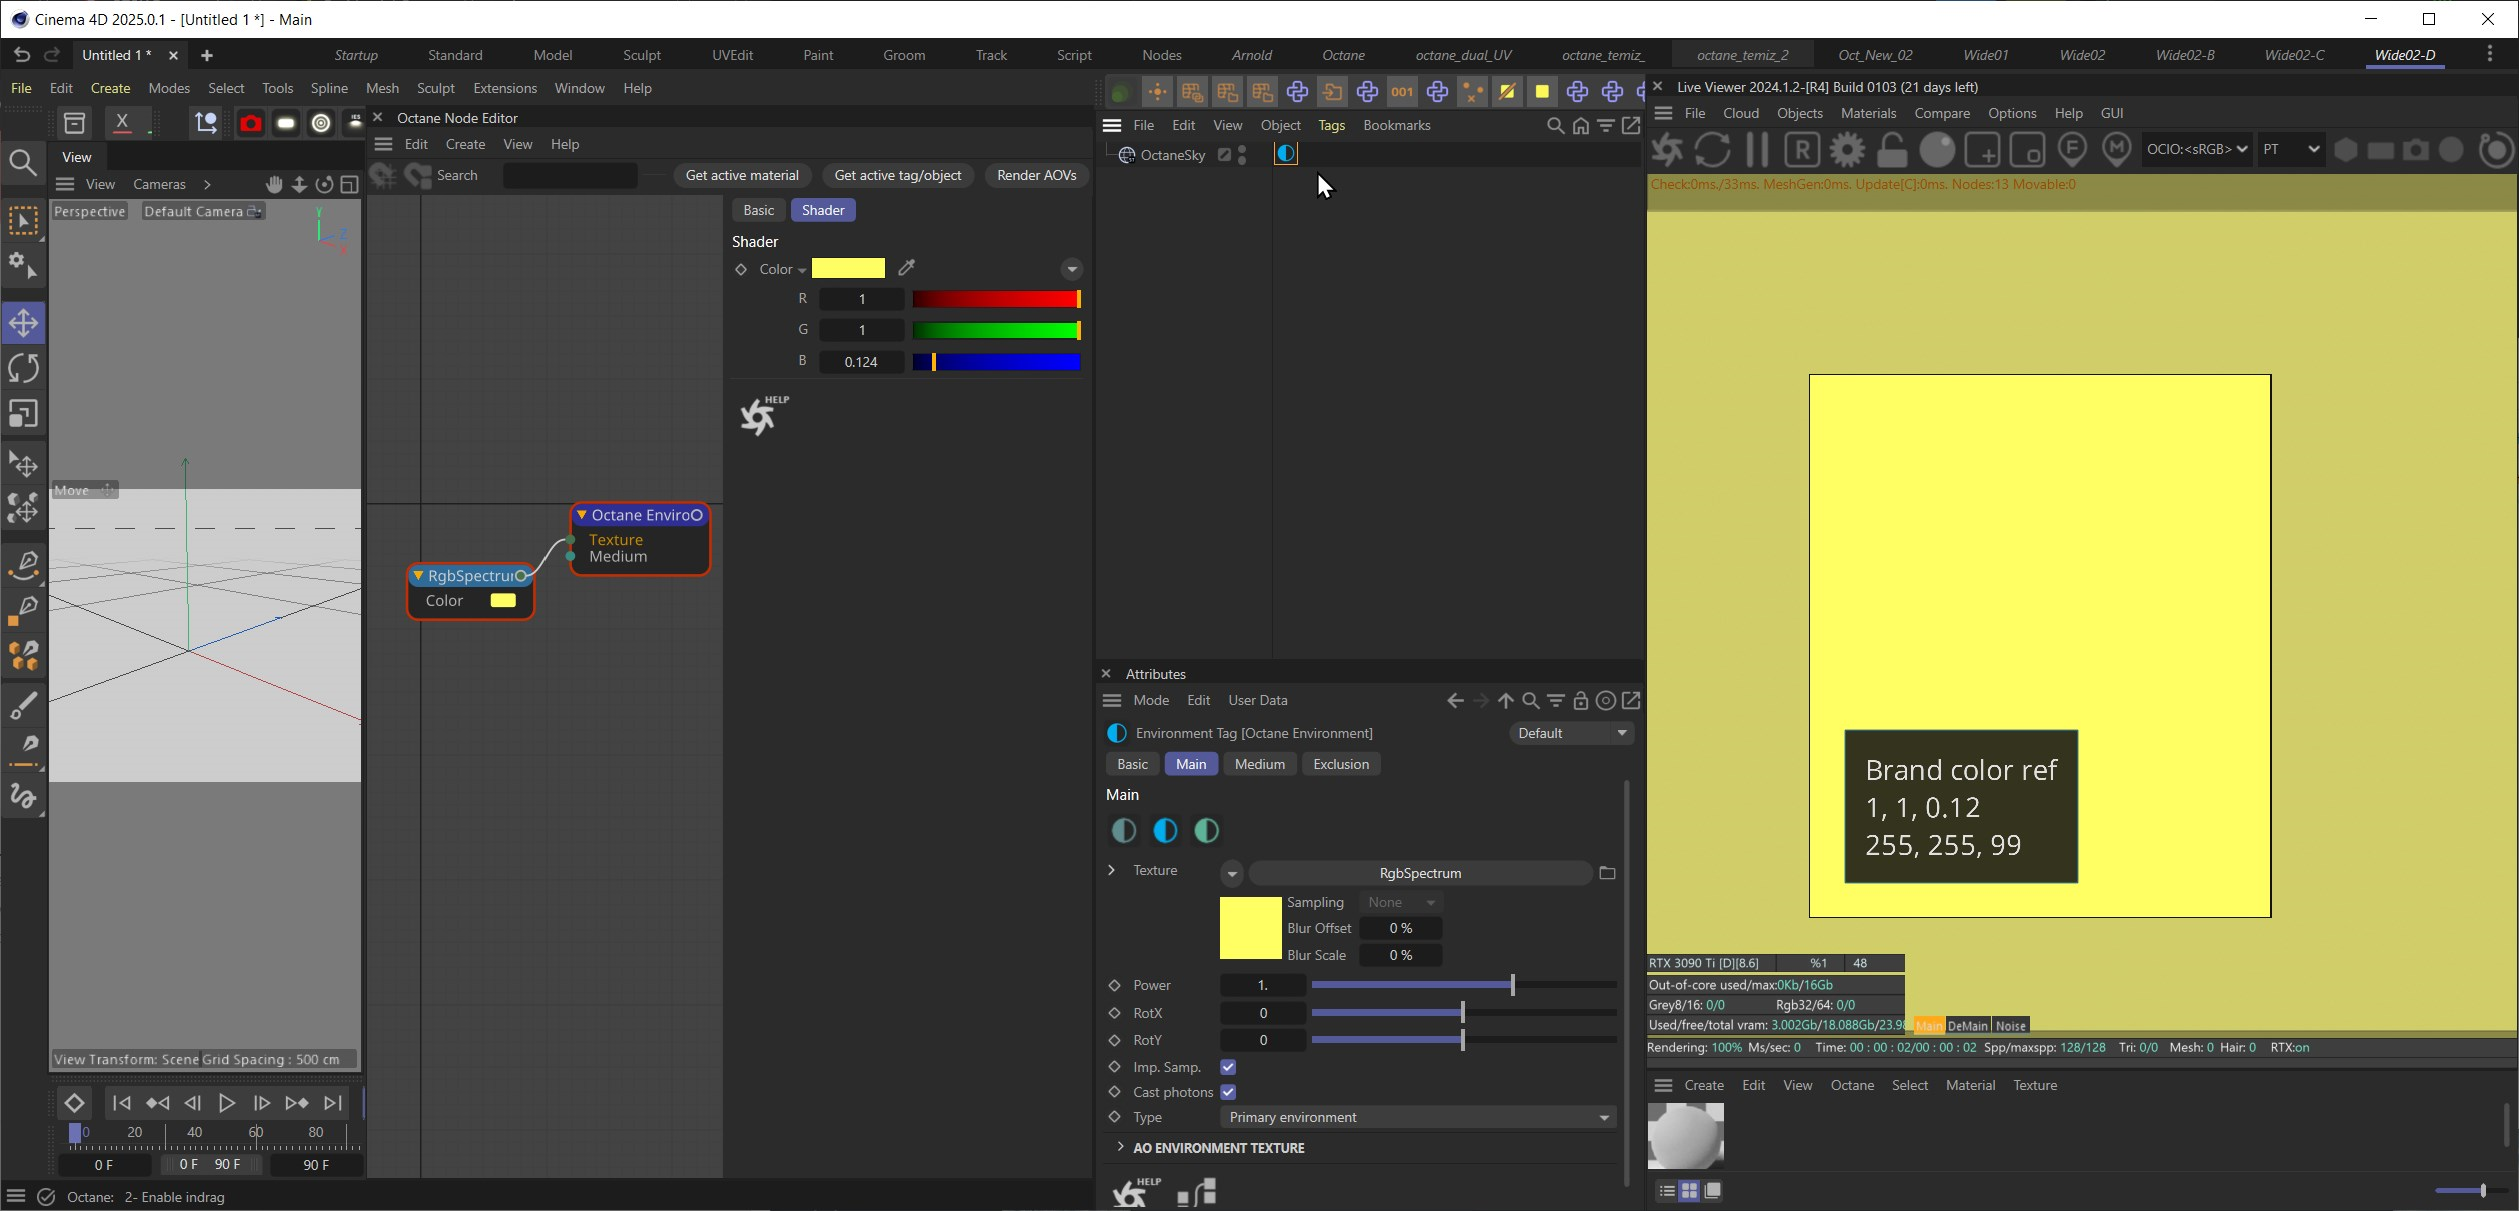Click the yellow Color swatch in Shader
This screenshot has width=2519, height=1211.
pyautogui.click(x=848, y=268)
